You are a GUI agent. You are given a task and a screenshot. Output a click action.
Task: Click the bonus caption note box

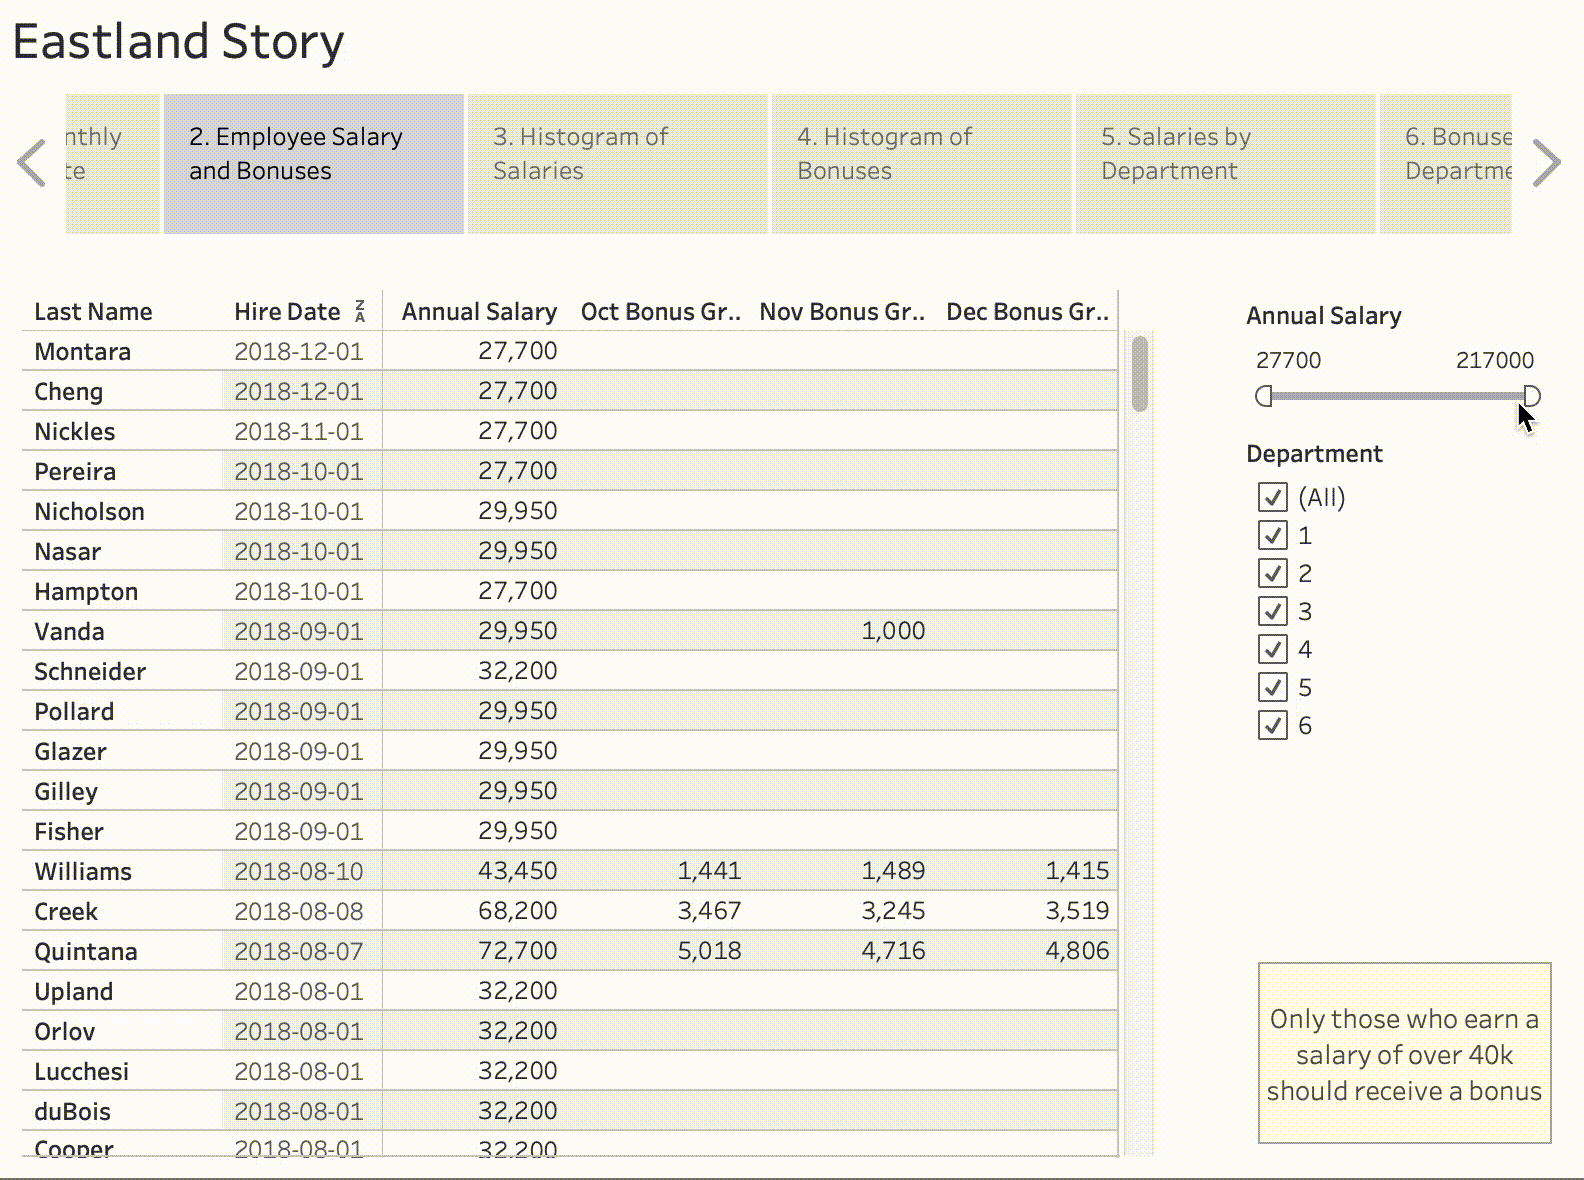[1404, 1053]
